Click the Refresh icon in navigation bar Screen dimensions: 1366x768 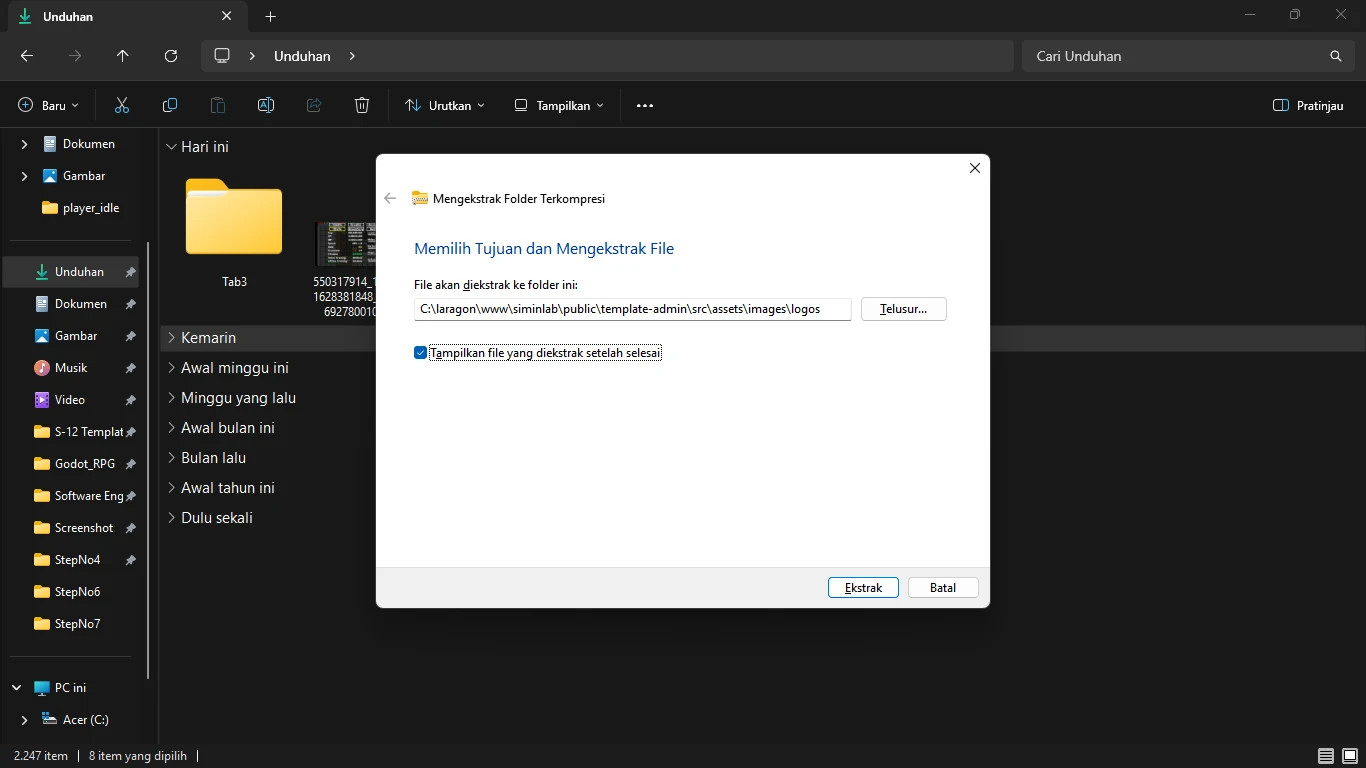[171, 56]
